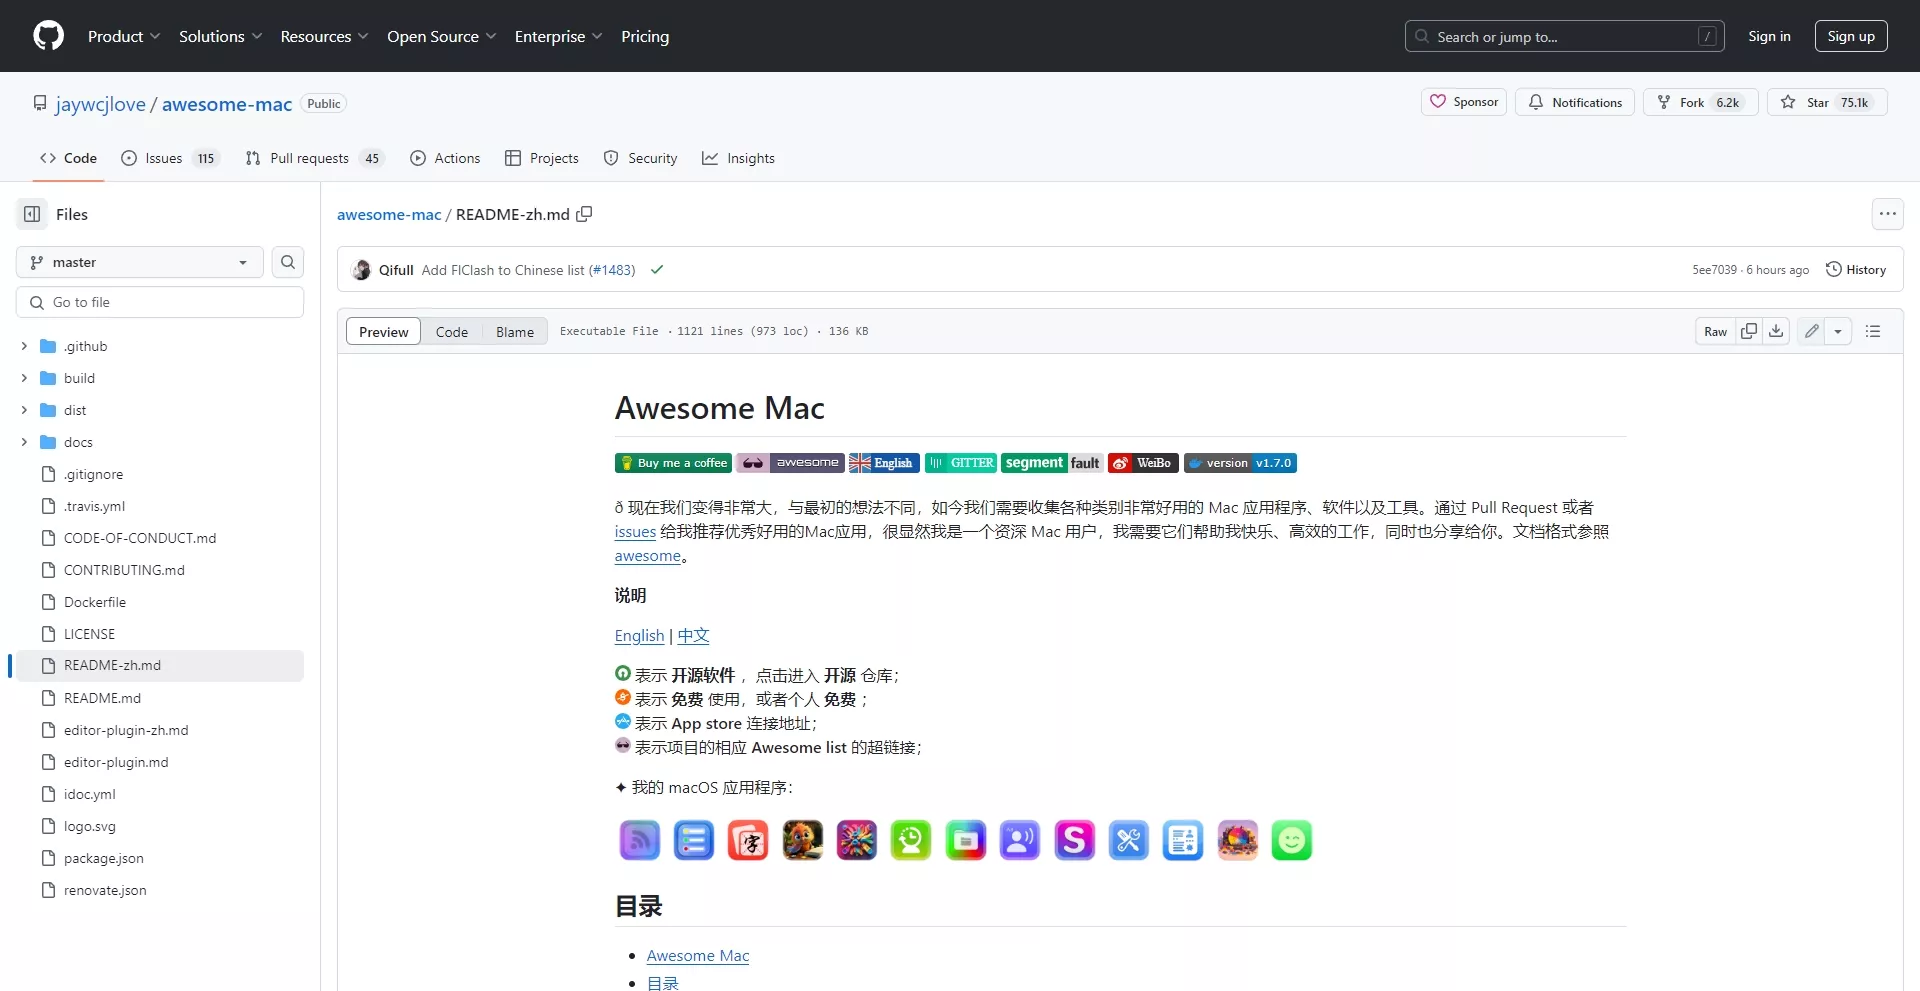The image size is (1920, 991).
Task: Expand the .github folder
Action: [24, 346]
